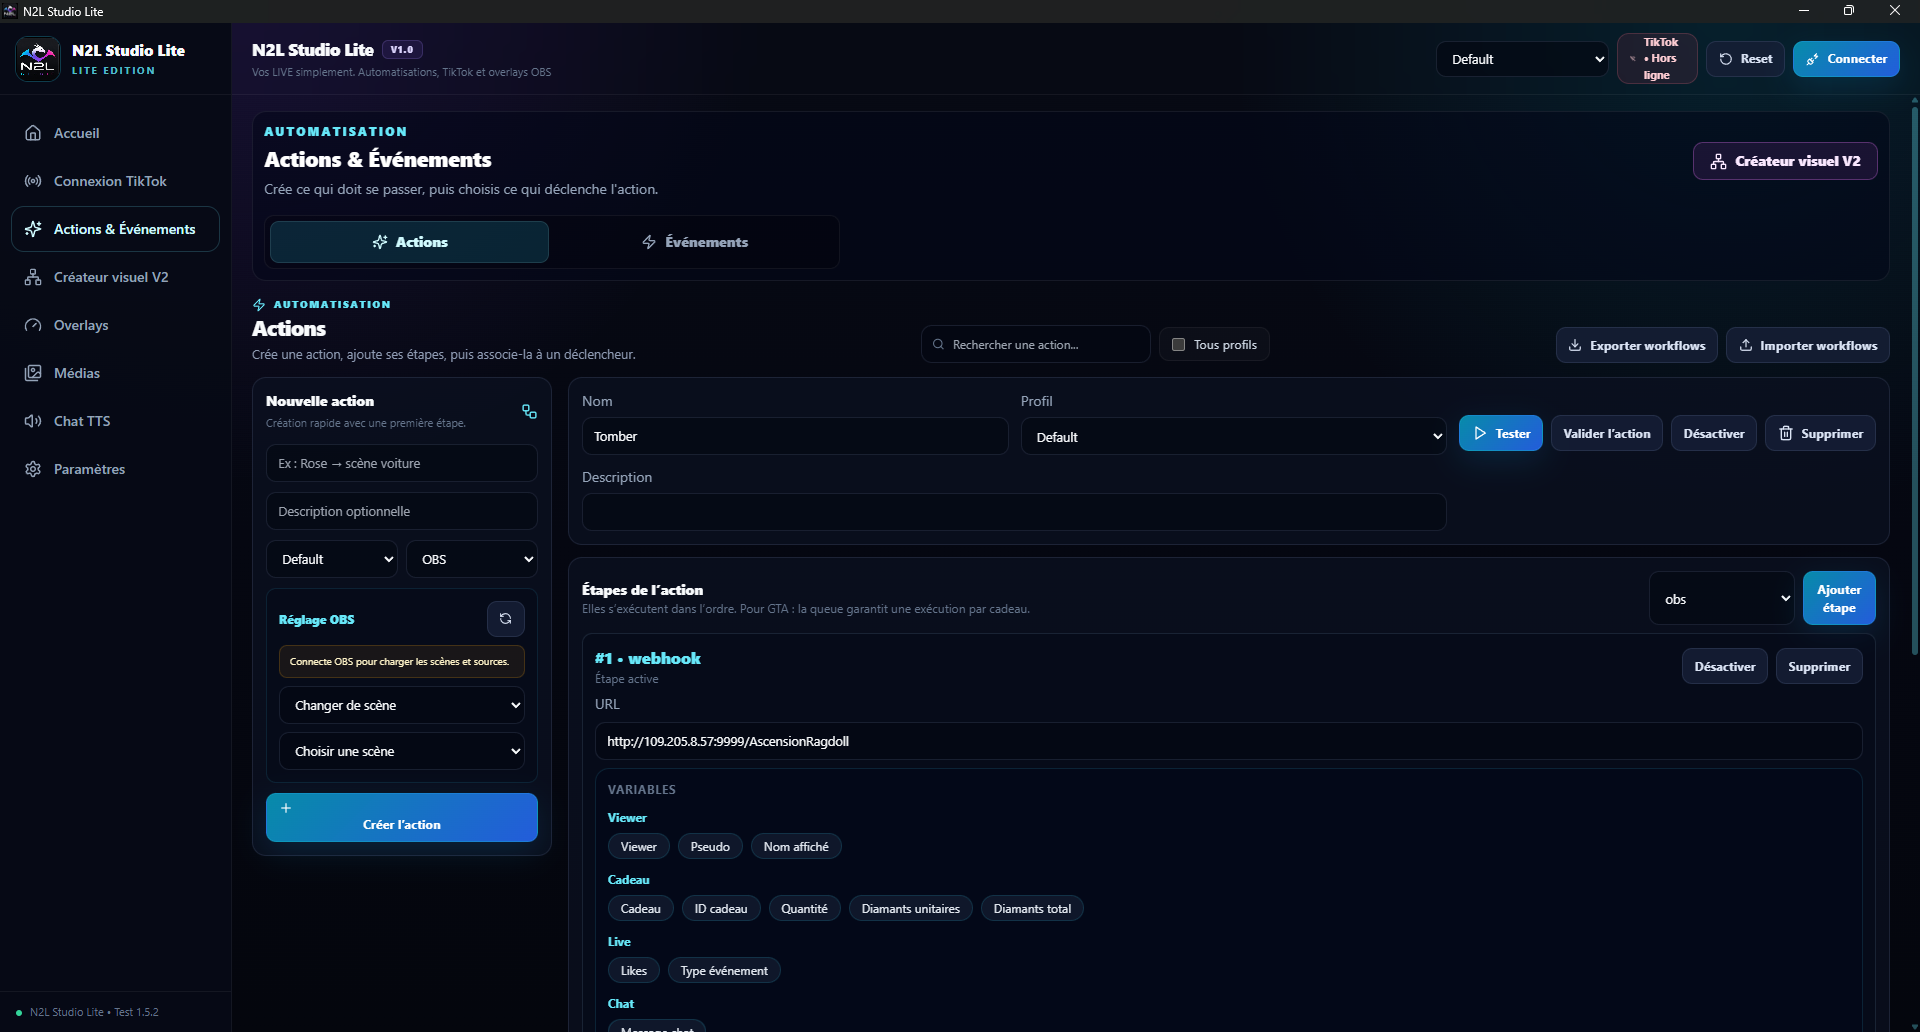Click the link icon beside Nouvelle action

click(x=529, y=411)
